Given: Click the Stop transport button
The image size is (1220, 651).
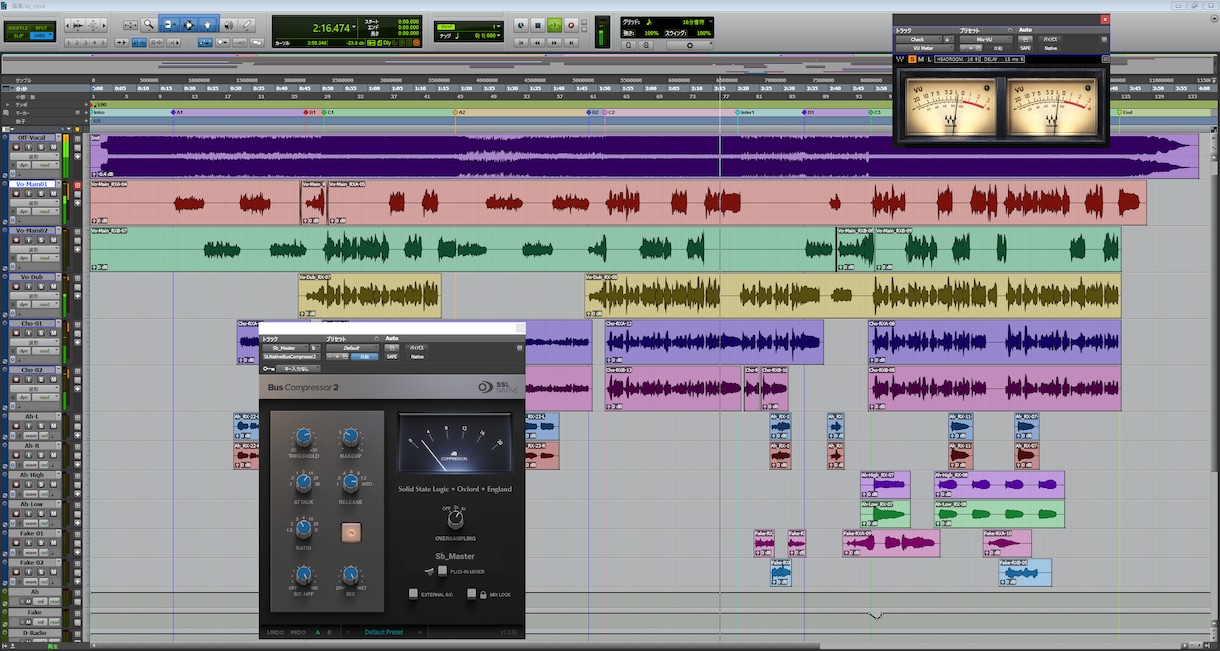Looking at the screenshot, I should click(x=537, y=25).
